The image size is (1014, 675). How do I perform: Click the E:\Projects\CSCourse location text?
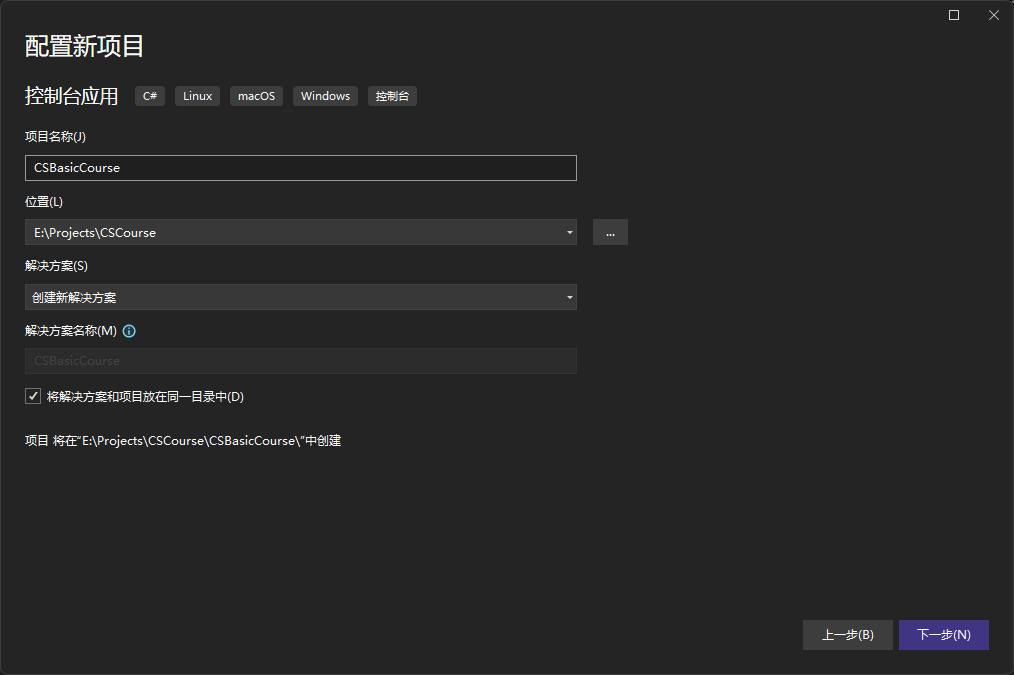[x=95, y=233]
